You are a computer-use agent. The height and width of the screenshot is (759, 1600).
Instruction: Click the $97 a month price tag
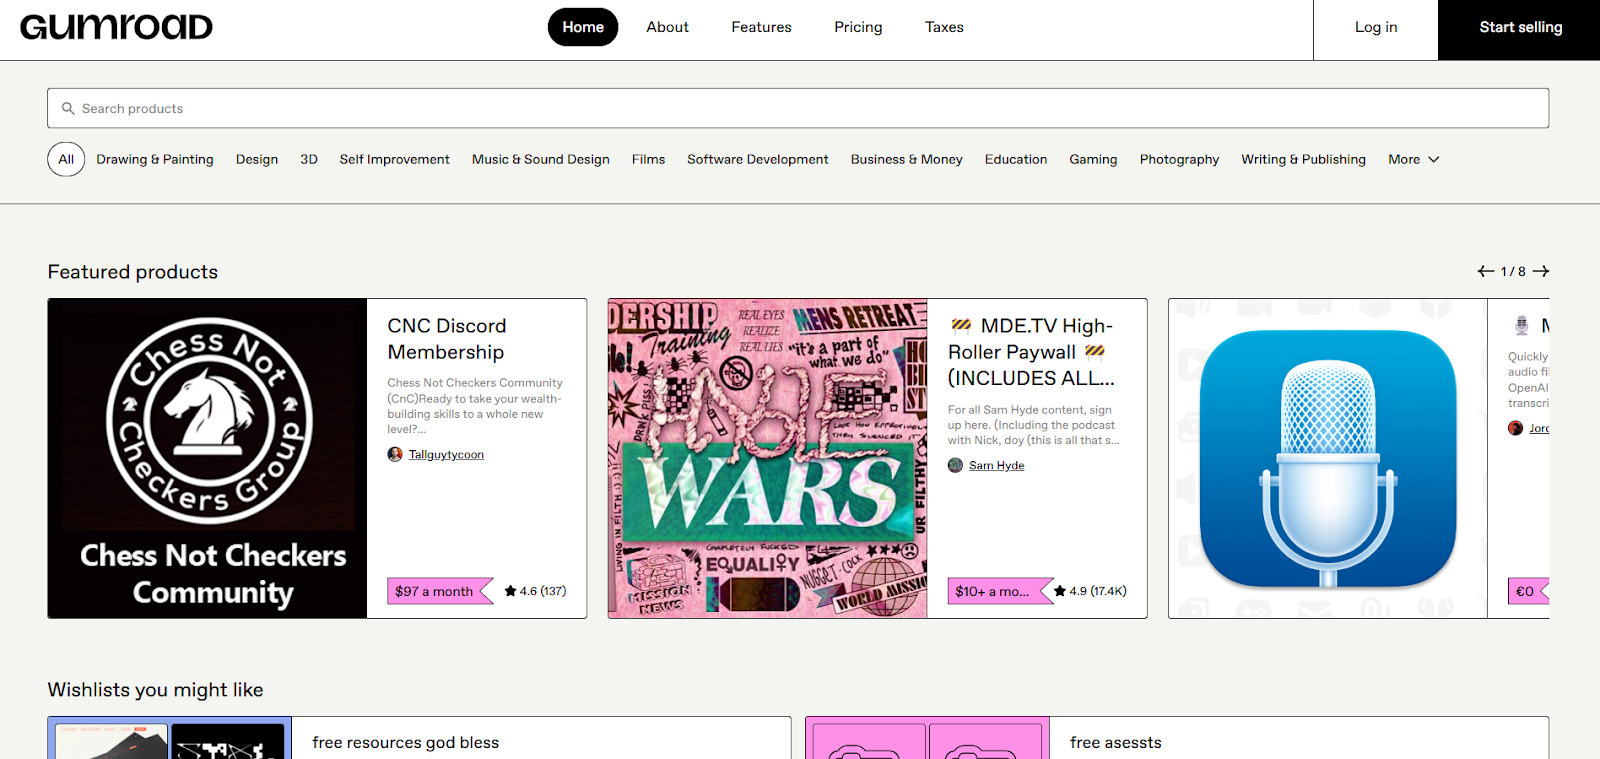438,591
